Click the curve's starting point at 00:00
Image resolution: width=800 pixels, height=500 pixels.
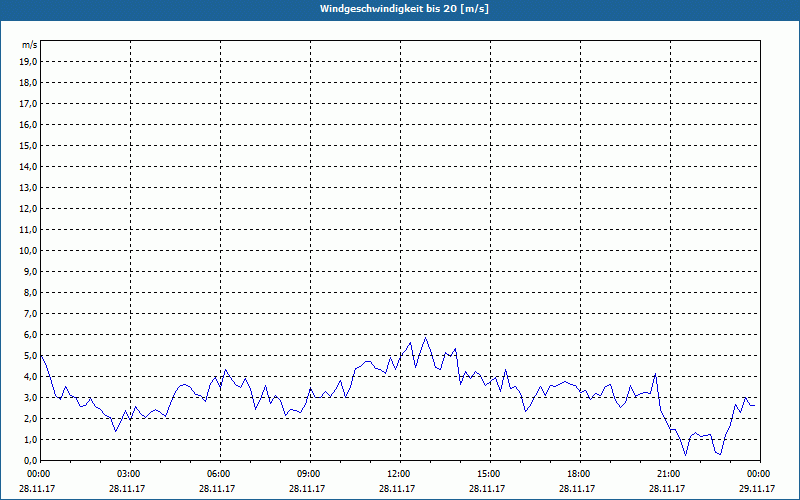tap(41, 355)
